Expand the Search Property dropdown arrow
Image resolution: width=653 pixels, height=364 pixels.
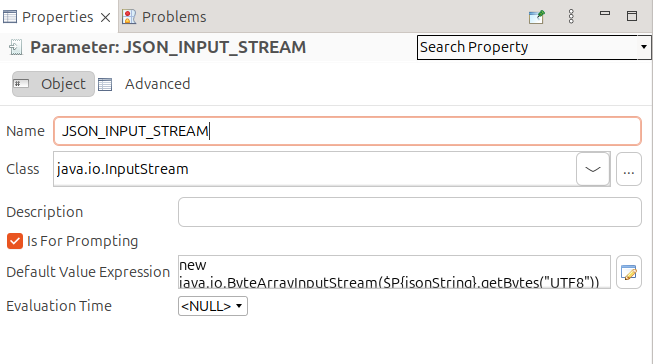pyautogui.click(x=643, y=47)
